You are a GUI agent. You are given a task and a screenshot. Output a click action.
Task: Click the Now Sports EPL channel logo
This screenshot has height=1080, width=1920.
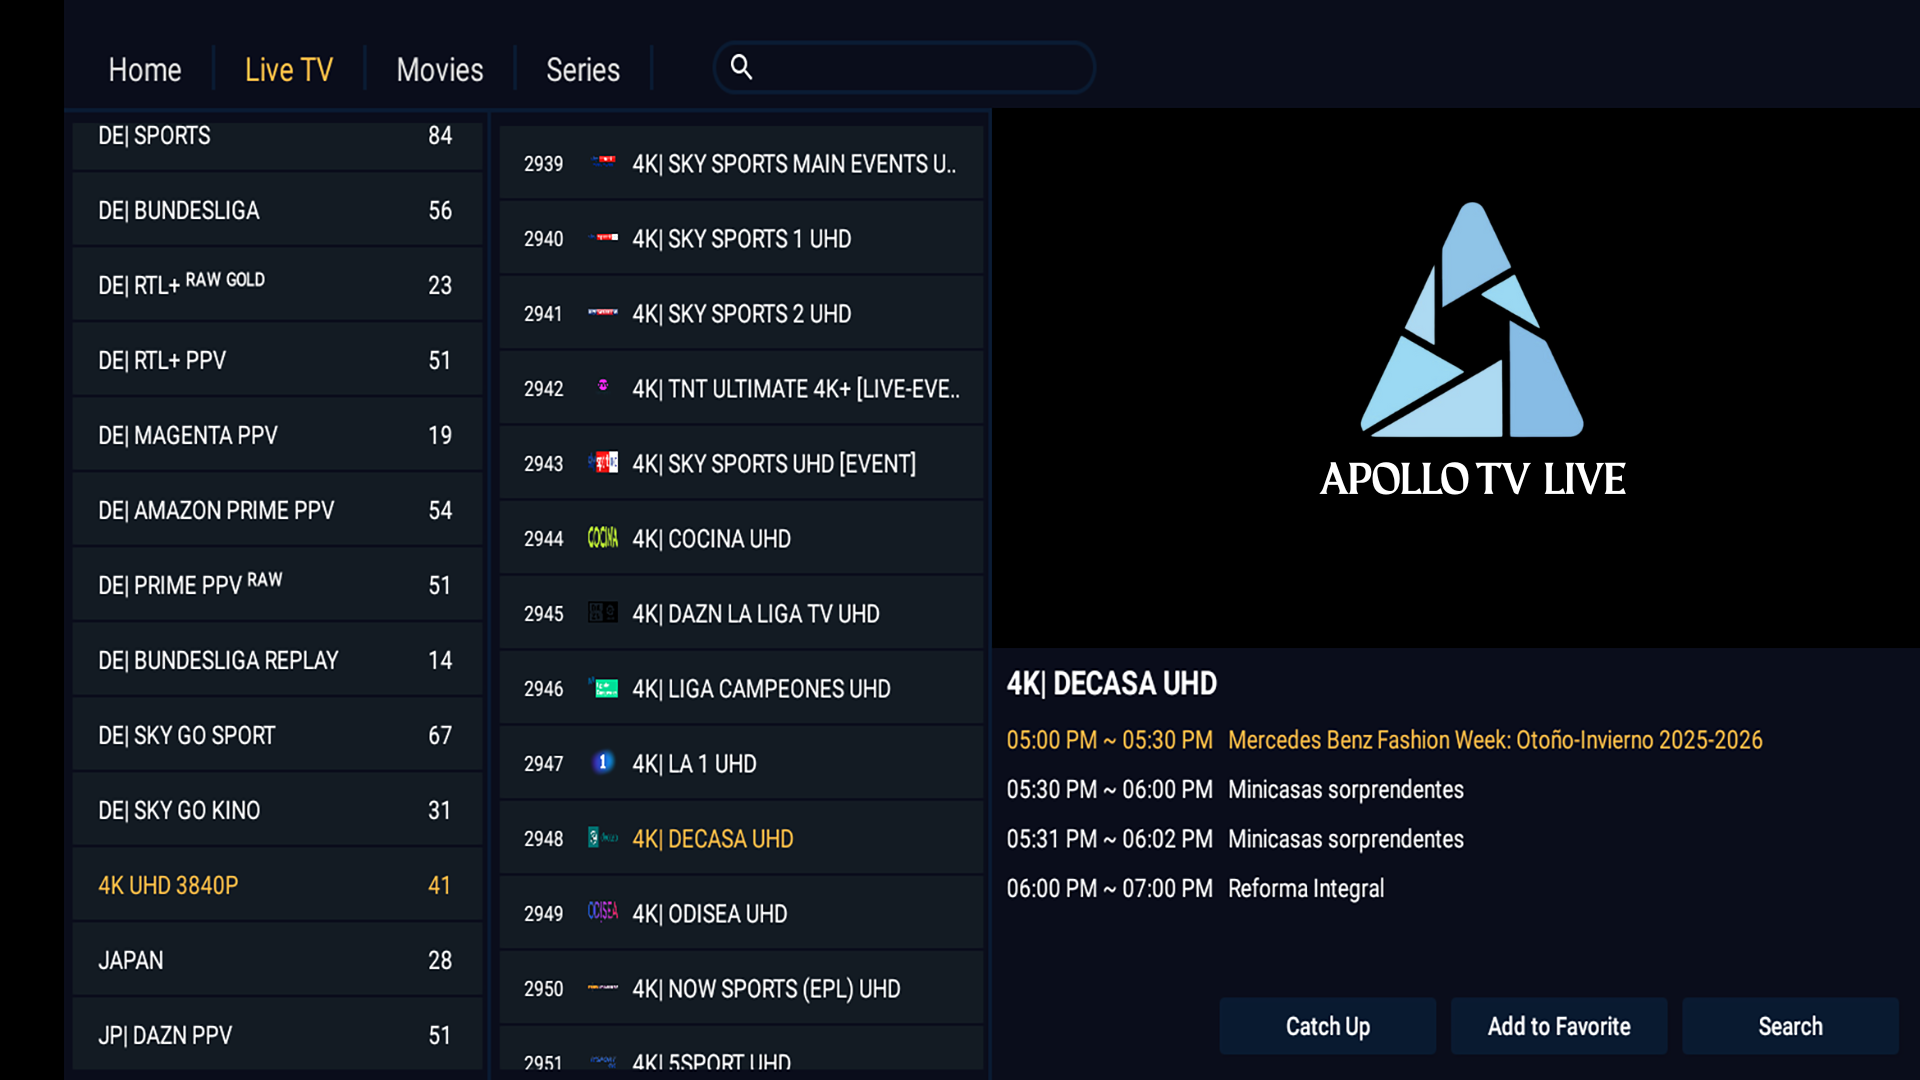click(x=603, y=988)
